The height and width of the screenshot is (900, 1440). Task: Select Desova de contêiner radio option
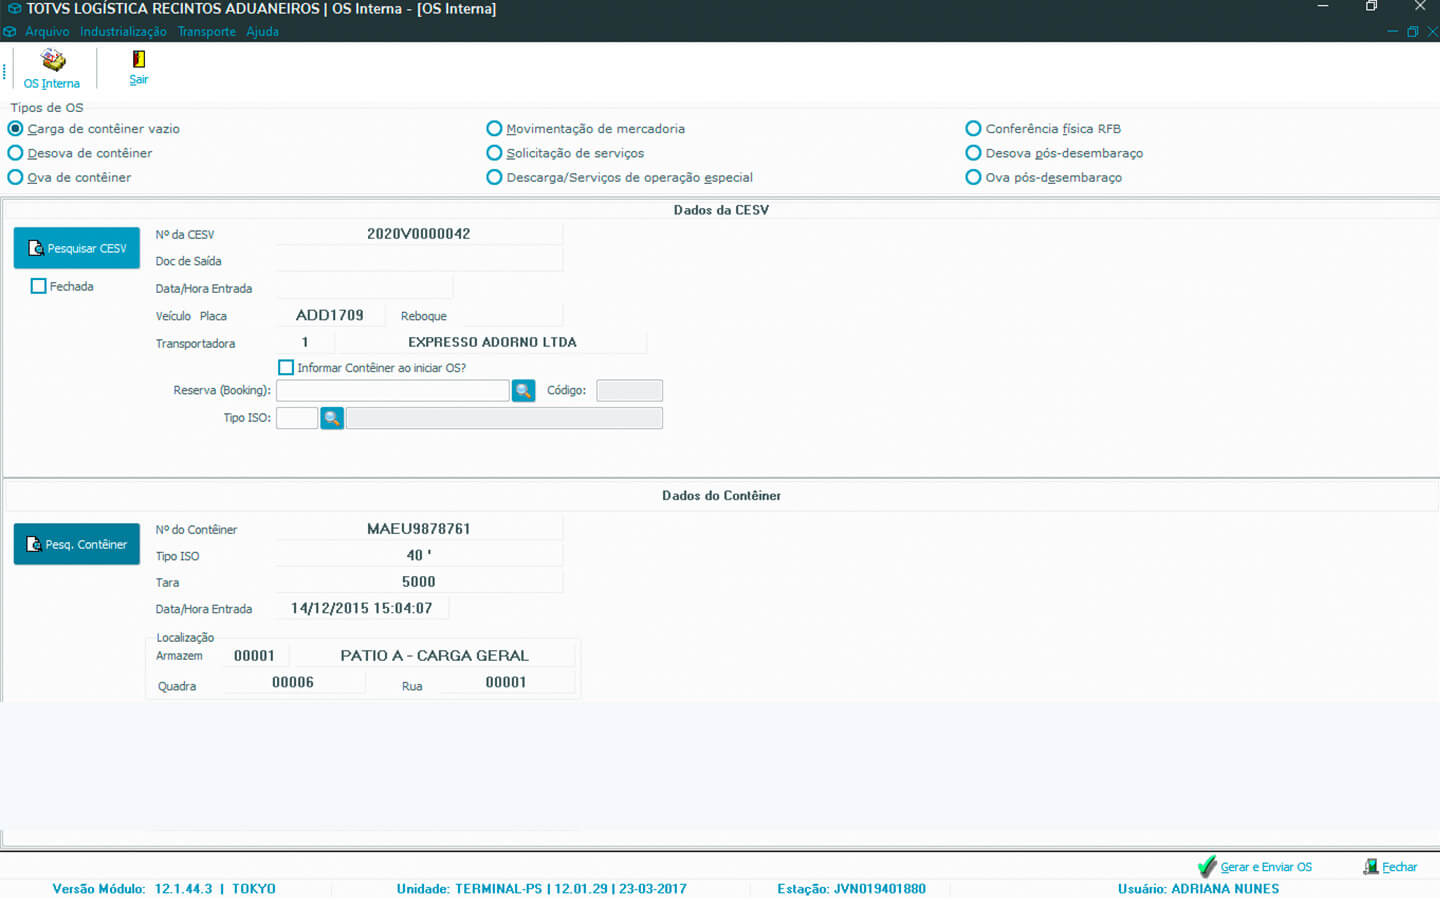tap(15, 153)
